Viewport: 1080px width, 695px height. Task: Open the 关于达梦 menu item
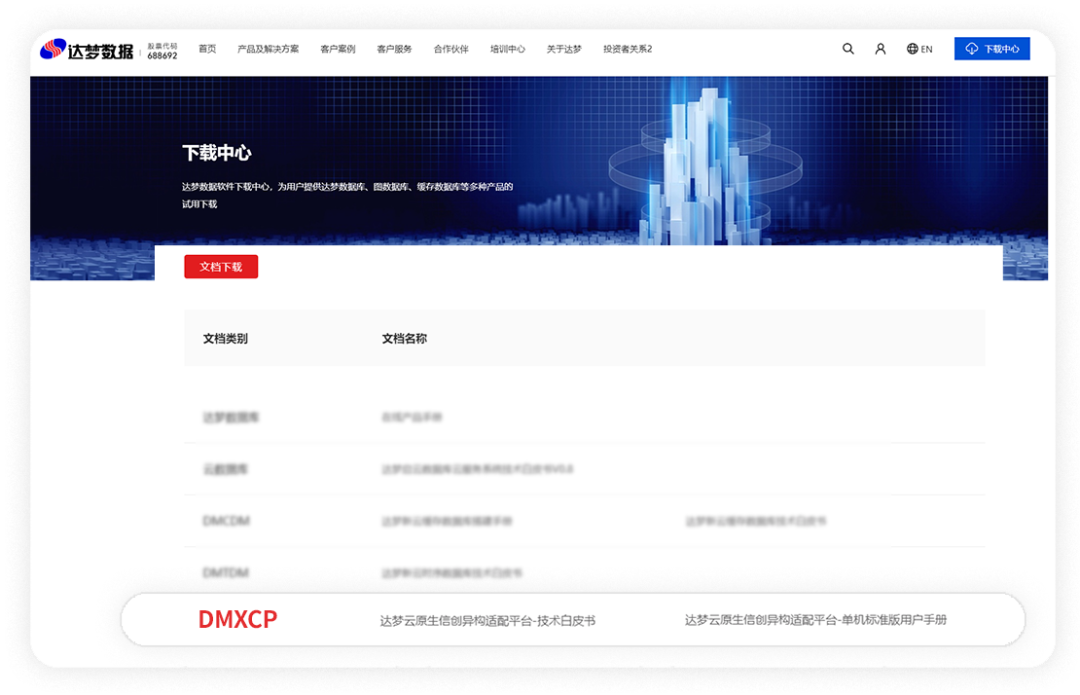[x=564, y=49]
